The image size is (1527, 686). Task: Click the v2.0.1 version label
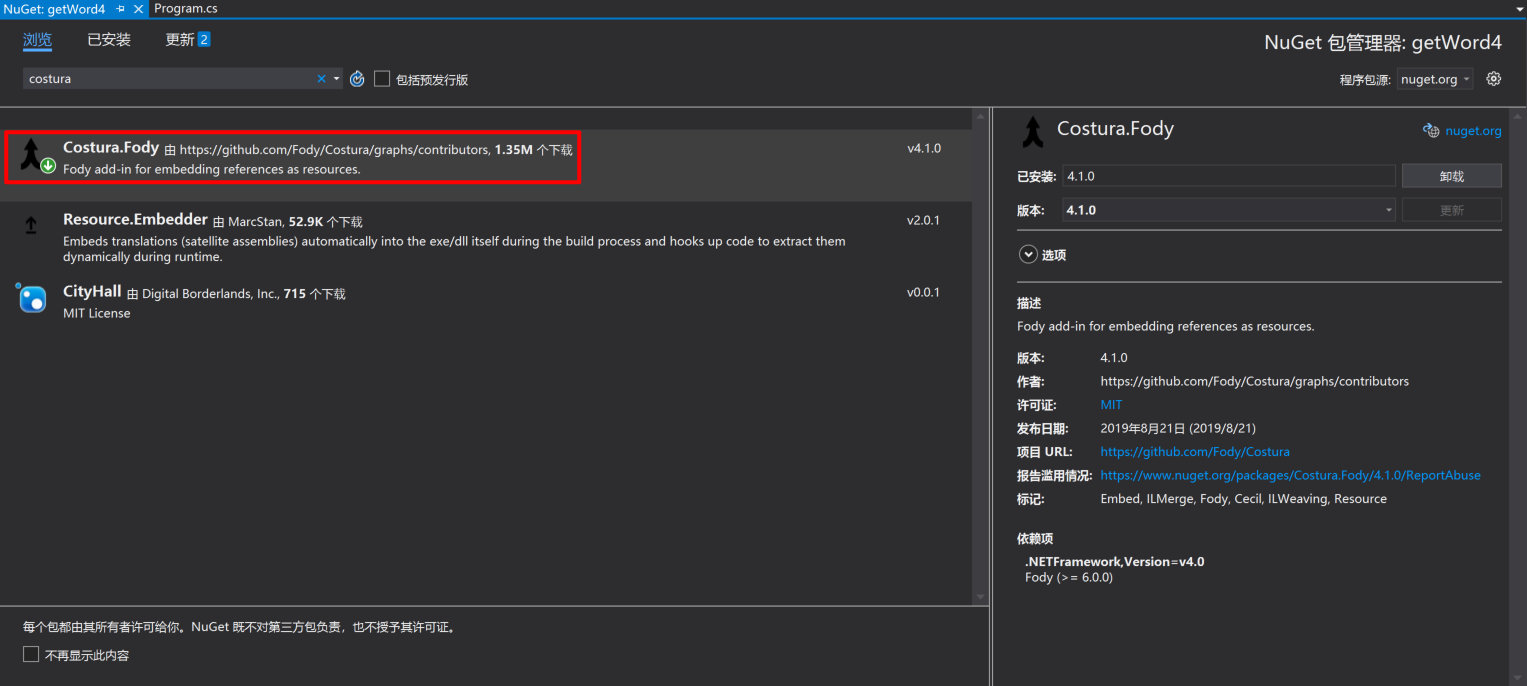(924, 221)
